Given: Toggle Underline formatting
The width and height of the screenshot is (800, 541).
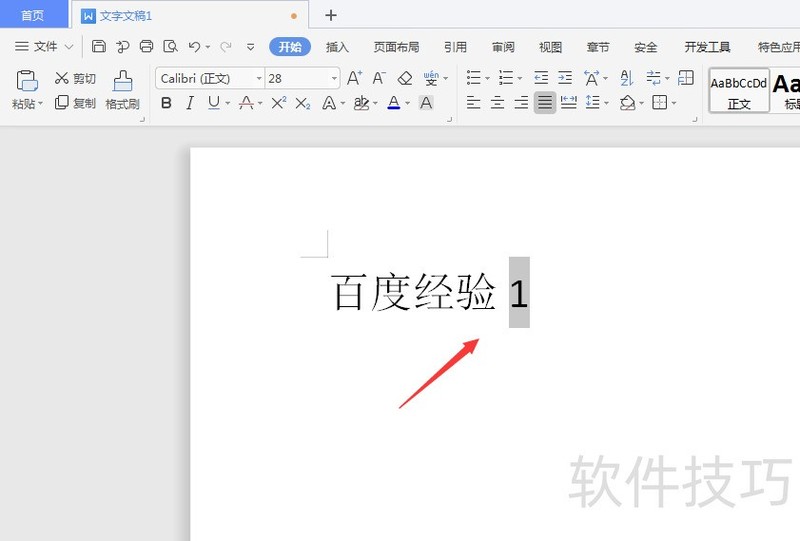Looking at the screenshot, I should 214,103.
